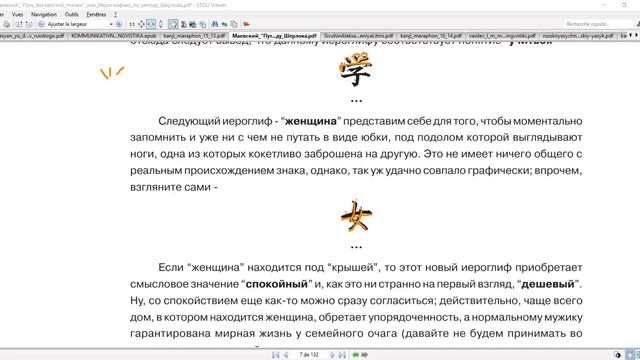Switch to the KOMMUNIKATIVN...NGVISTIKA.epub tab
Image resolution: width=640 pixels, height=360 pixels.
coord(113,36)
